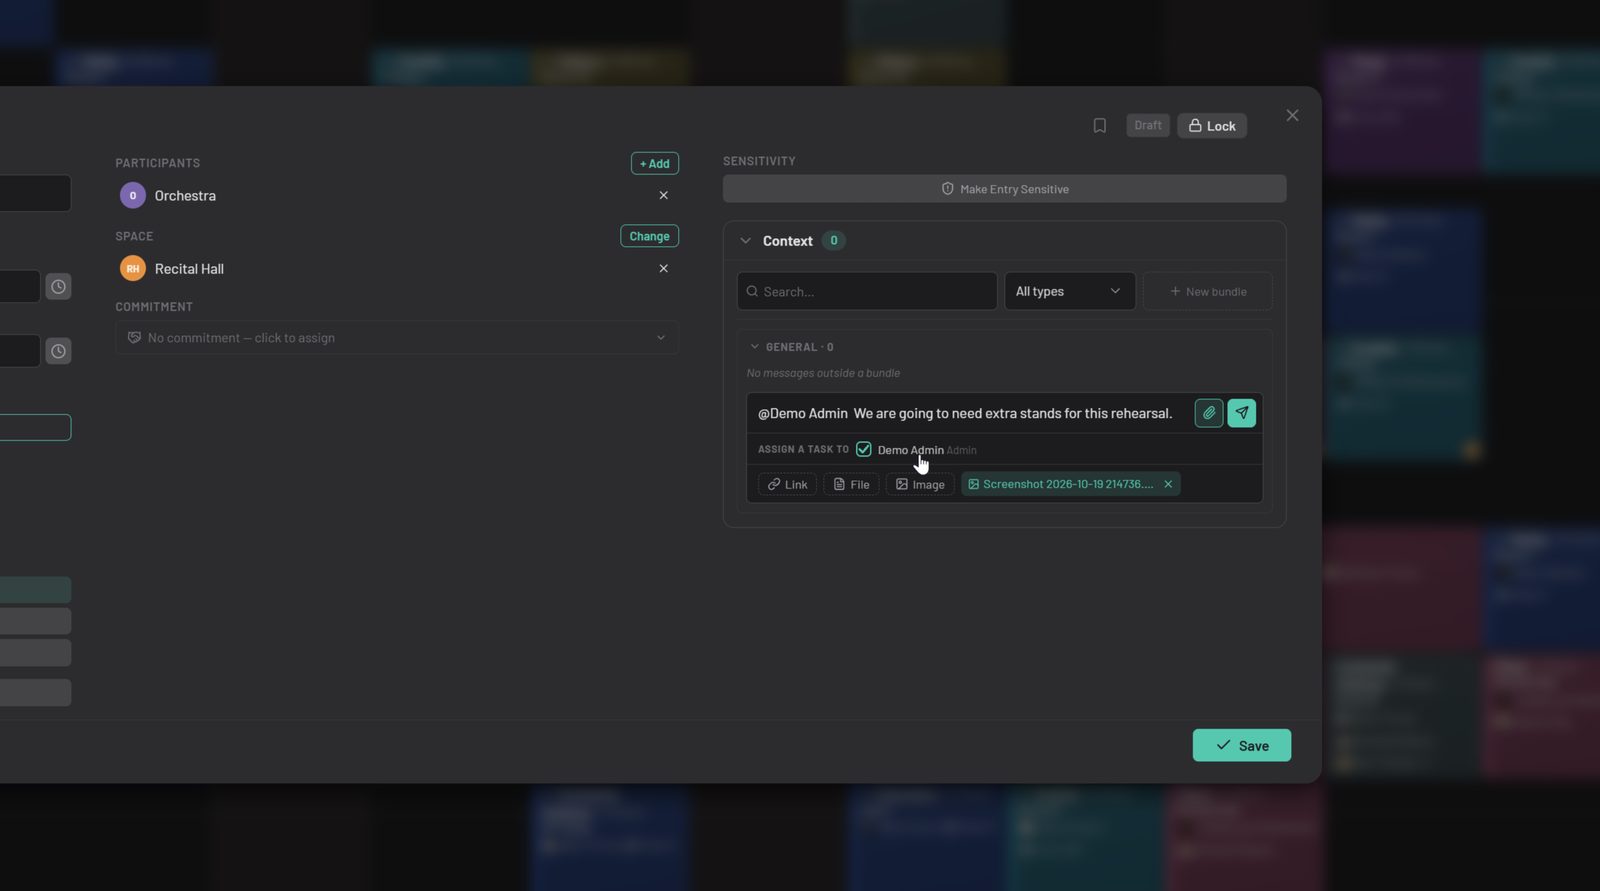Screen dimensions: 1600x891
Task: Save the entry
Action: (x=1242, y=745)
